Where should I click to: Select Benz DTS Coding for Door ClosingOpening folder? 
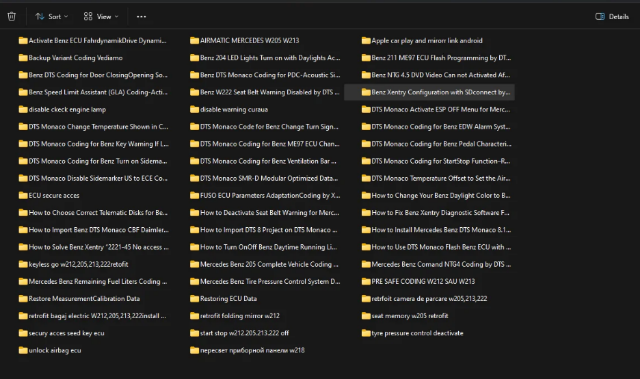pos(98,75)
